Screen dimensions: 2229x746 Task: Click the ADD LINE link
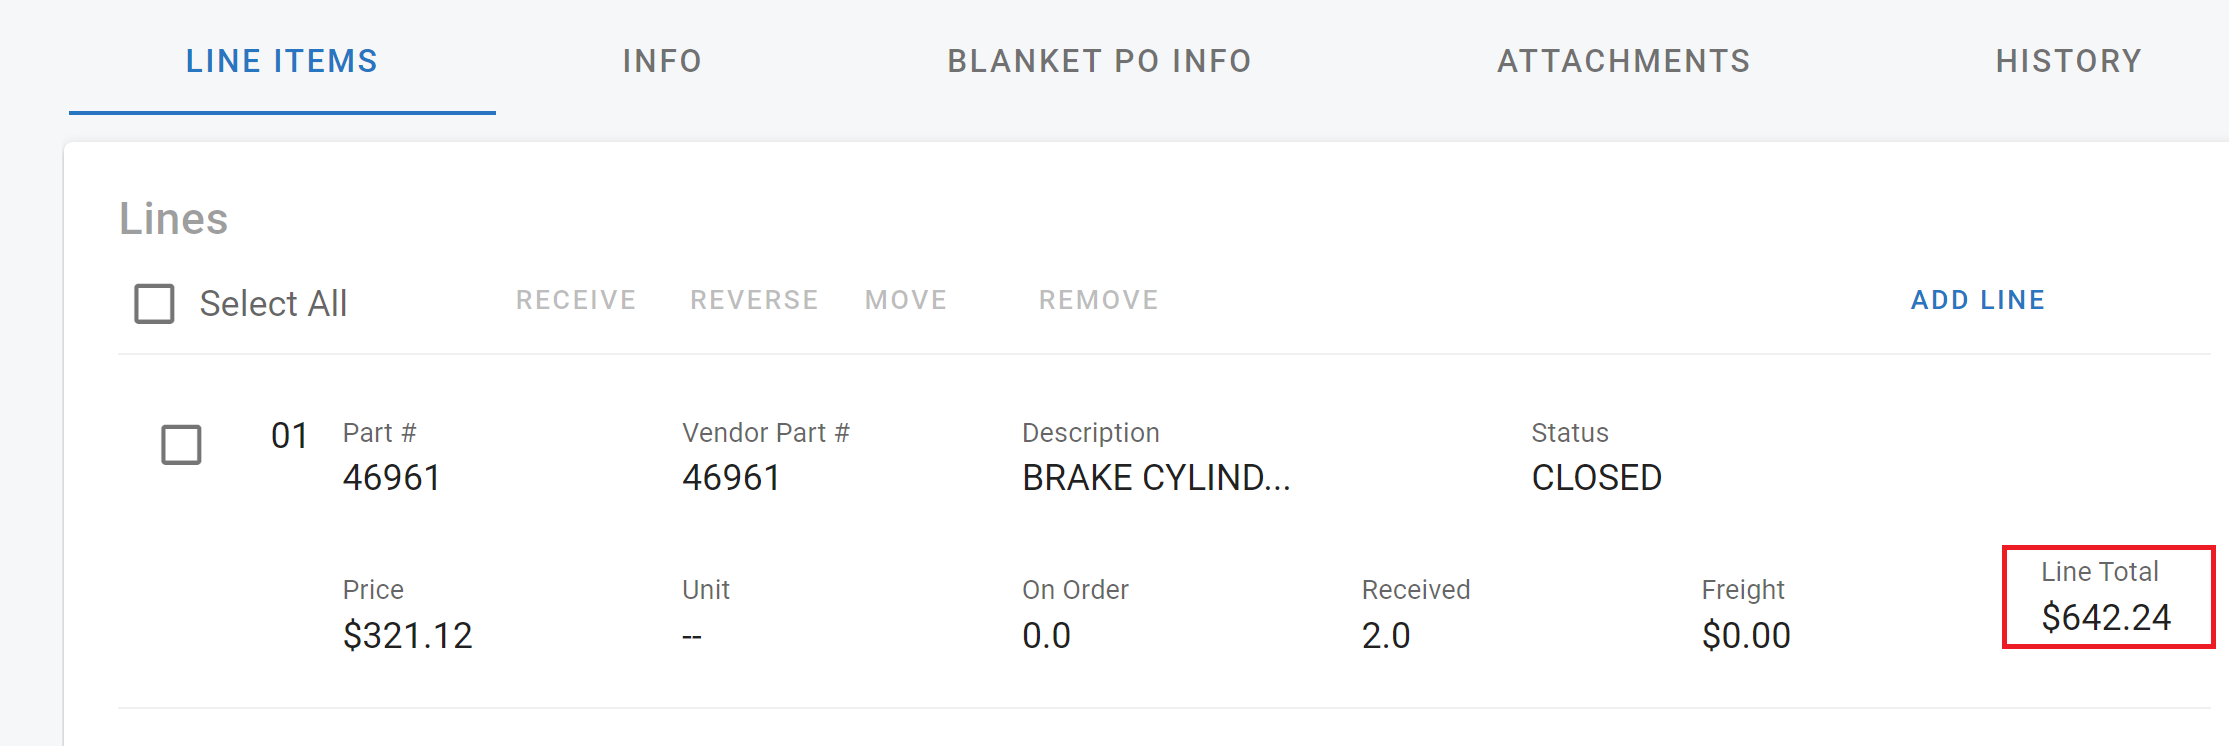point(1978,299)
